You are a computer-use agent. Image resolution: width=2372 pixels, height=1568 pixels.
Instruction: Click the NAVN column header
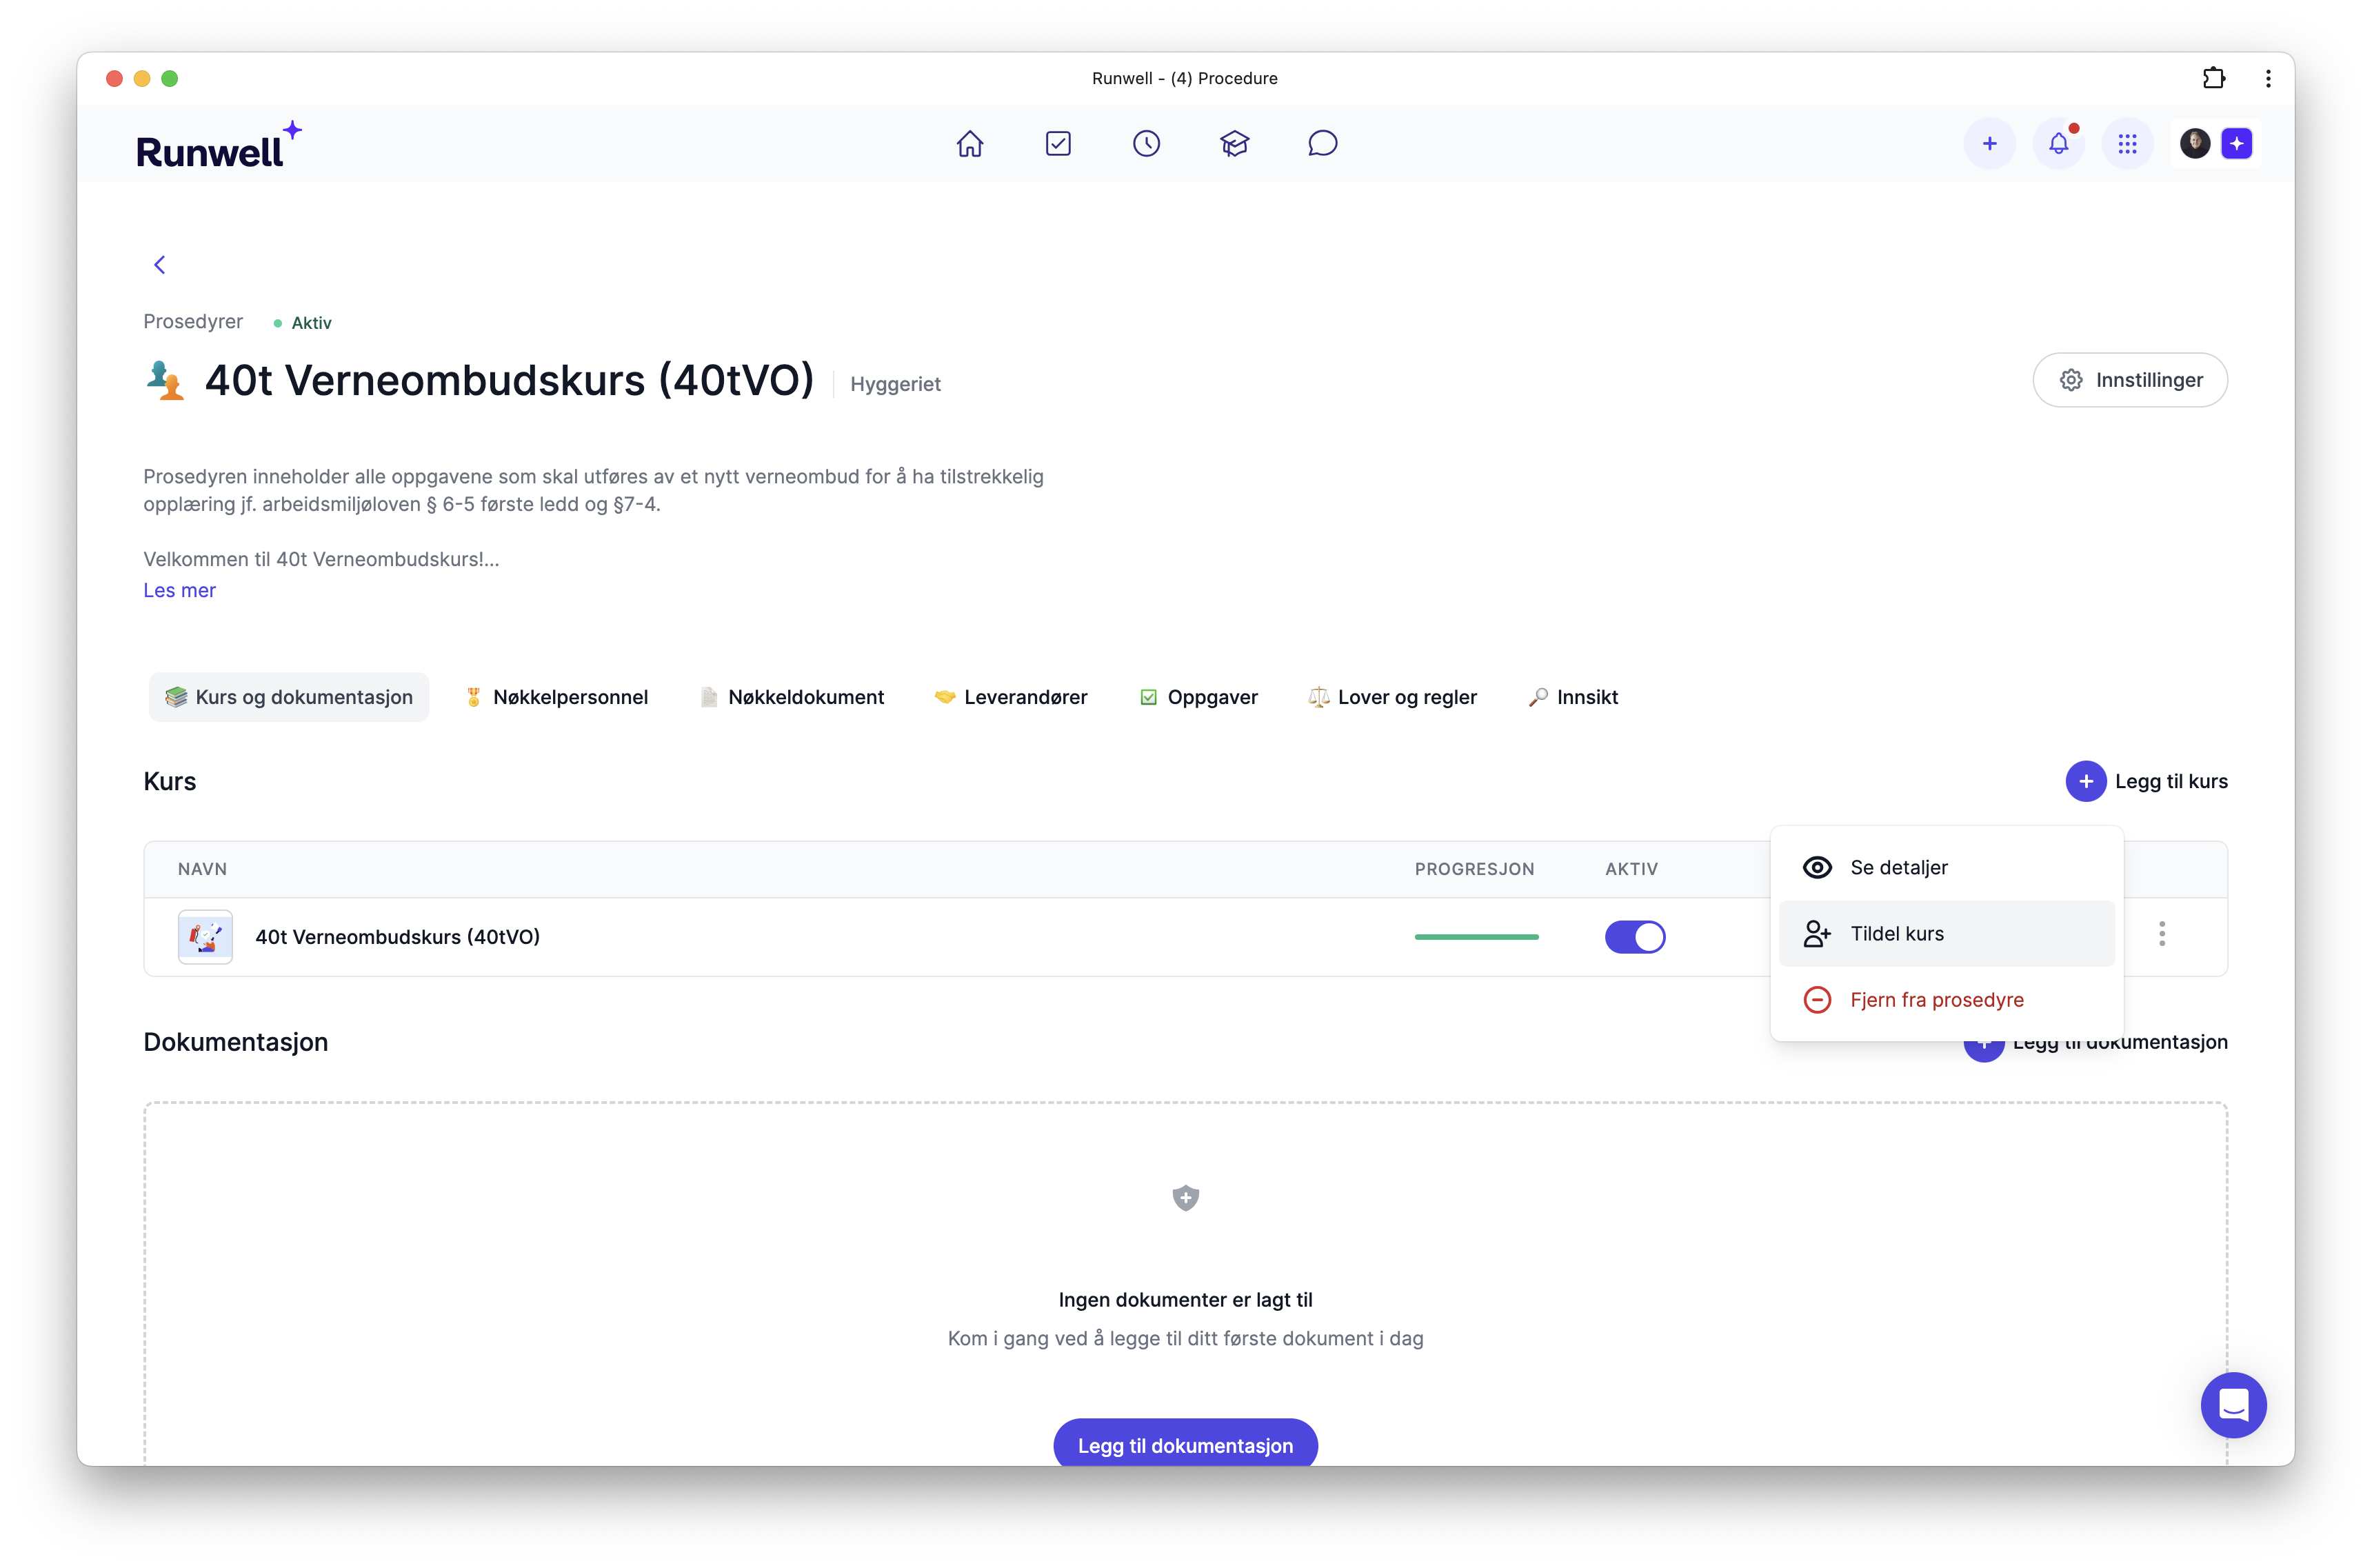click(202, 869)
